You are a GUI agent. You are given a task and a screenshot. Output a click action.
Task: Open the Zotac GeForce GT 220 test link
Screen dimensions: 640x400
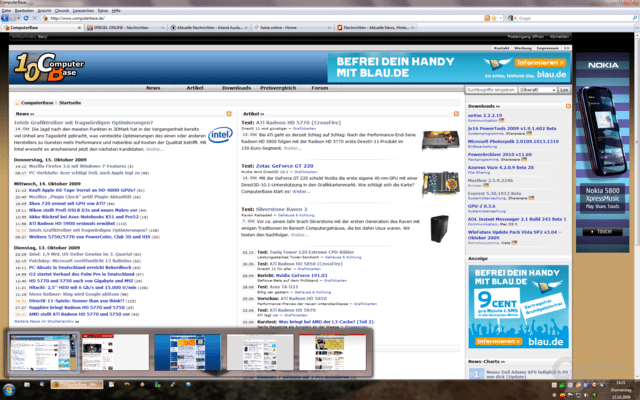[284, 166]
